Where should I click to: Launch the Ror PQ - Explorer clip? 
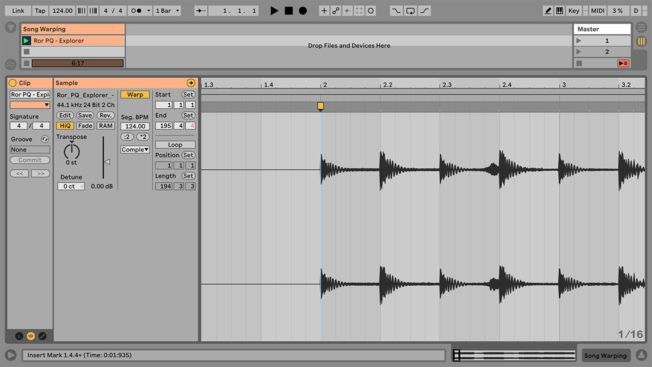pyautogui.click(x=26, y=41)
